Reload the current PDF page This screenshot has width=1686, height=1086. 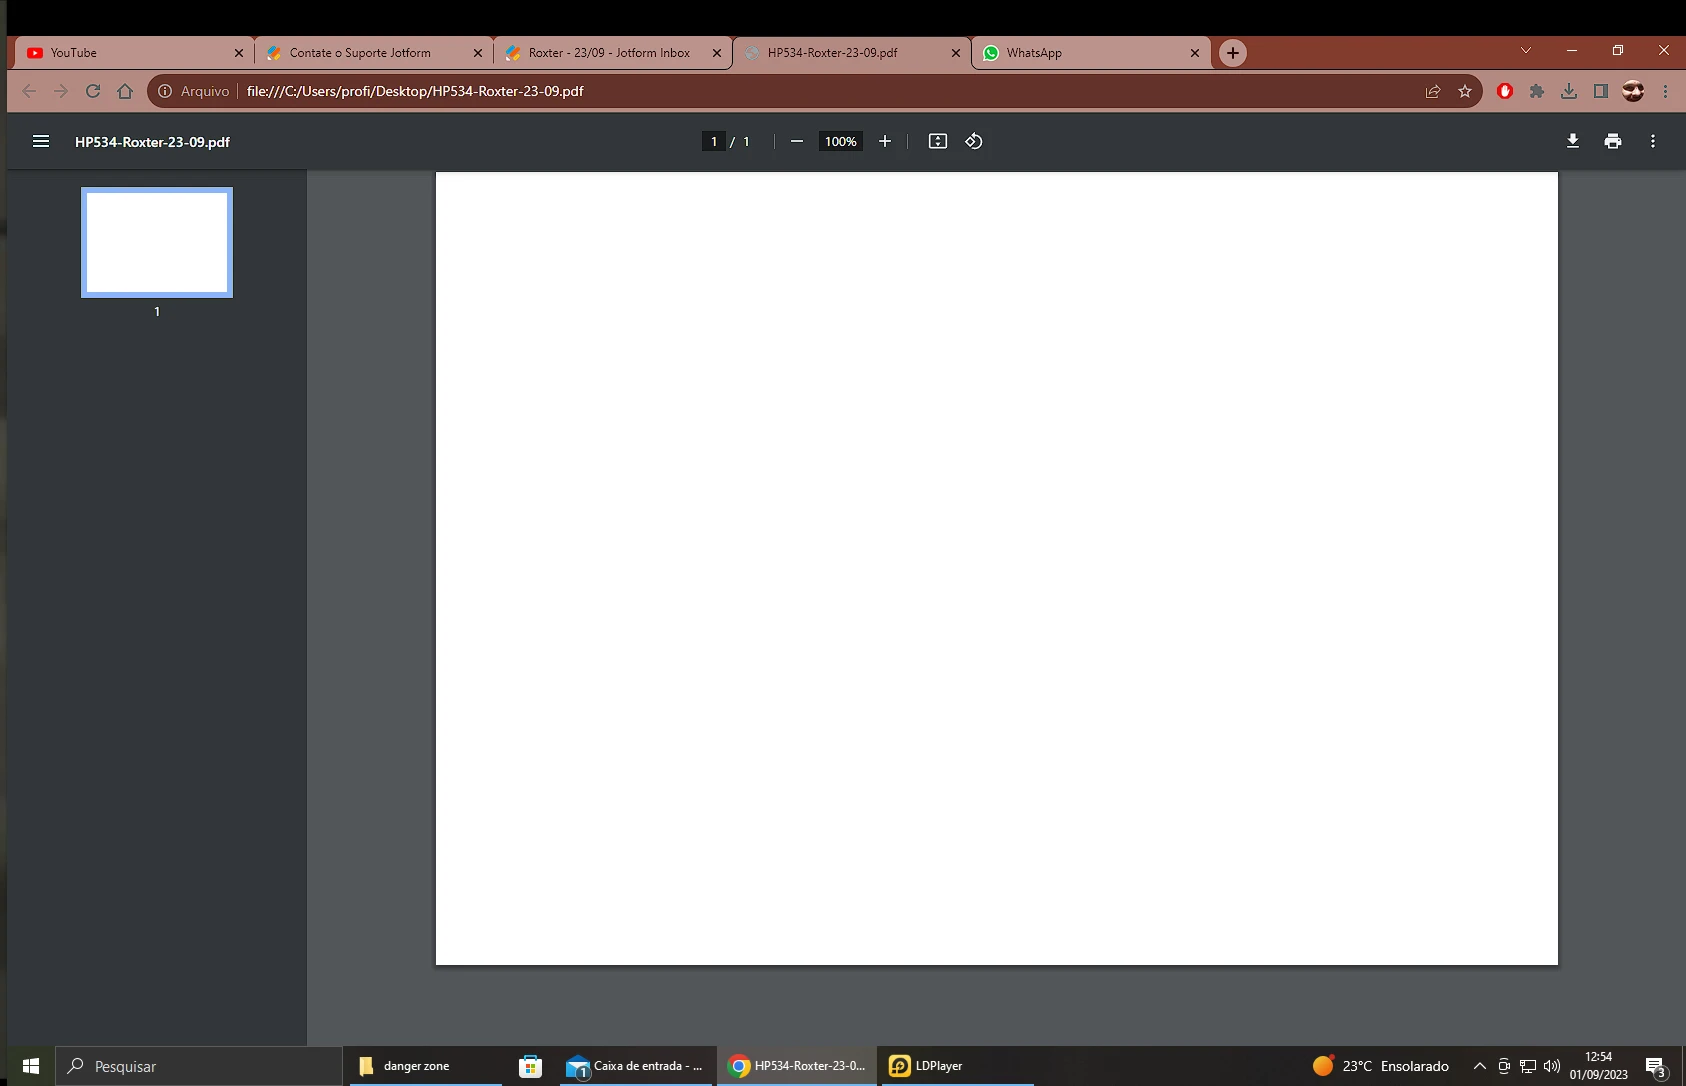pyautogui.click(x=92, y=91)
